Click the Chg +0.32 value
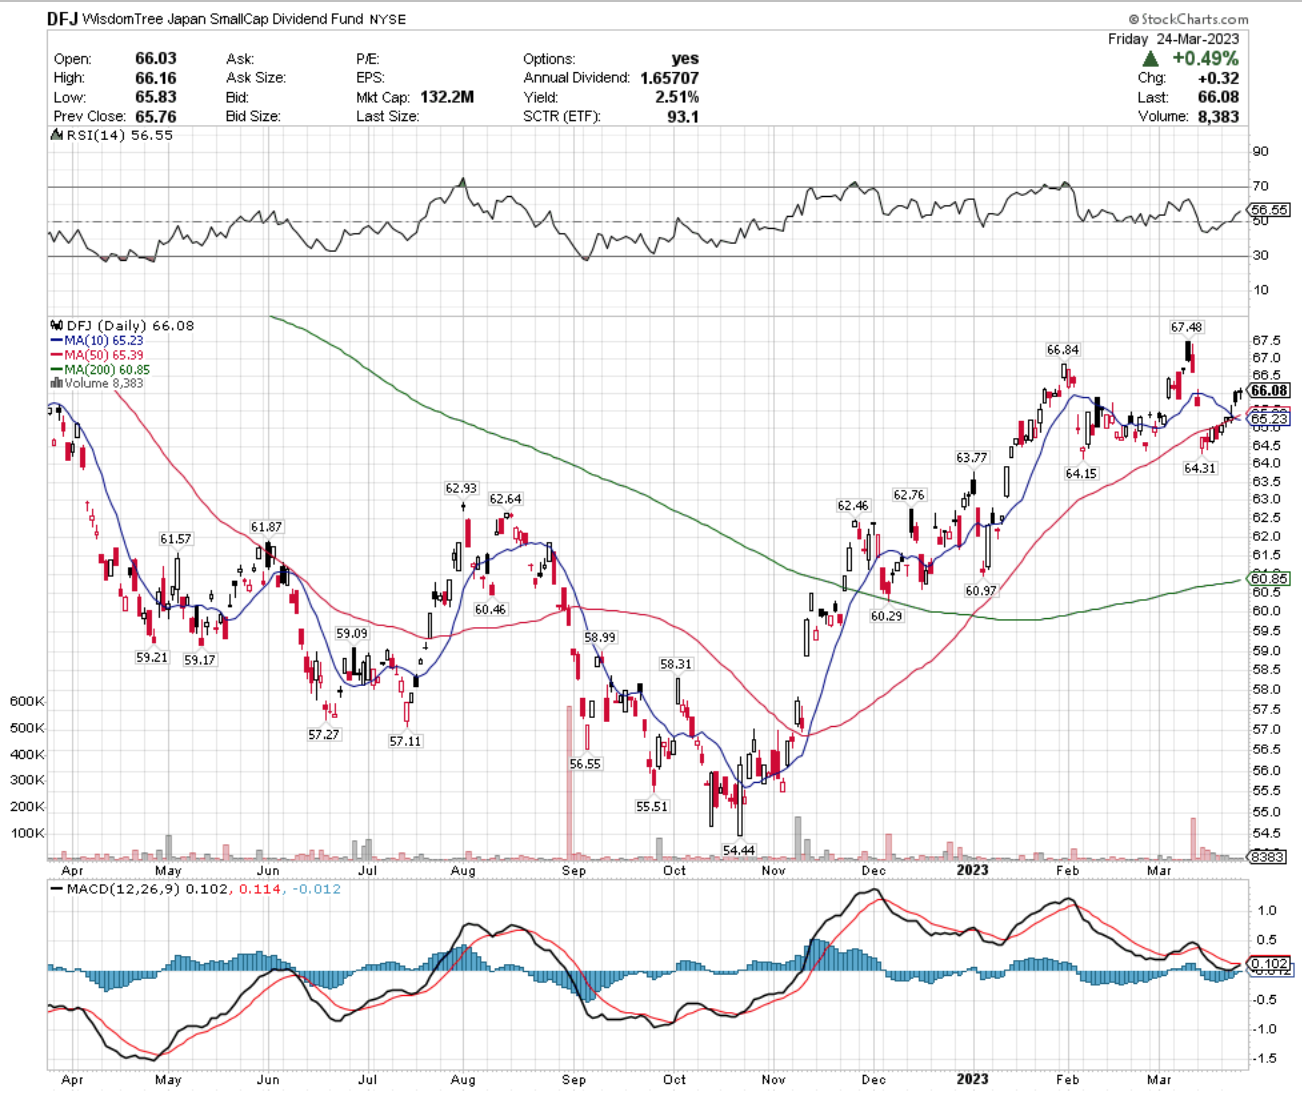The width and height of the screenshot is (1302, 1094). (x=1220, y=78)
